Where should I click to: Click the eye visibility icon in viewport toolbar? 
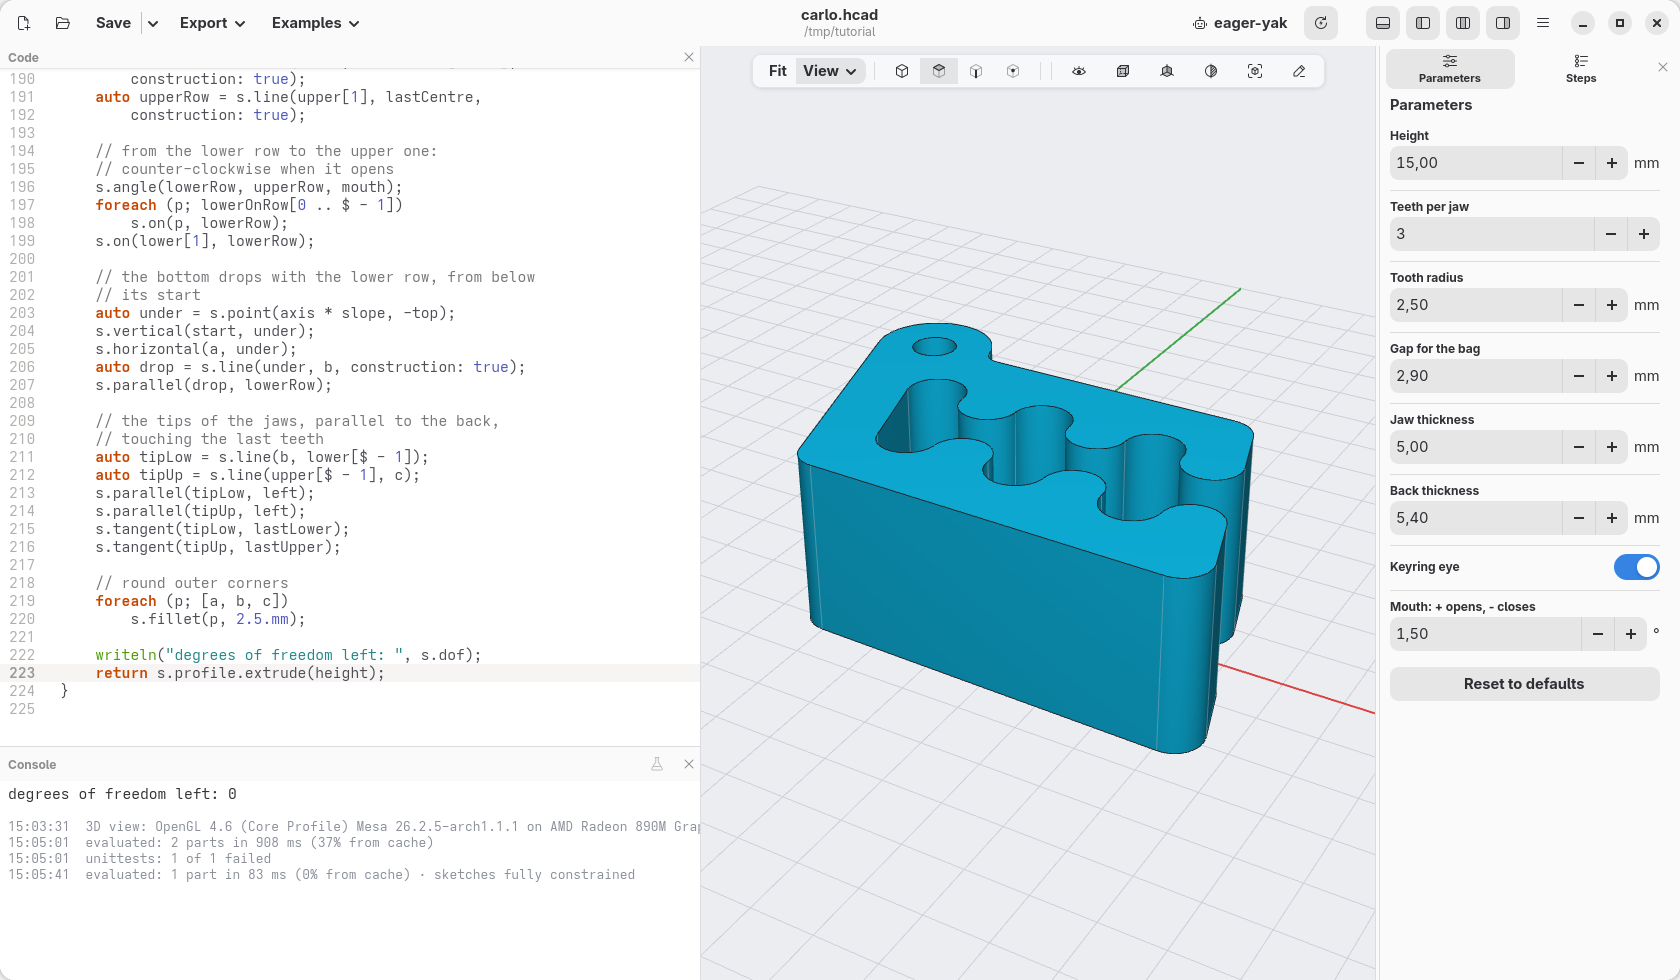[x=1079, y=71]
